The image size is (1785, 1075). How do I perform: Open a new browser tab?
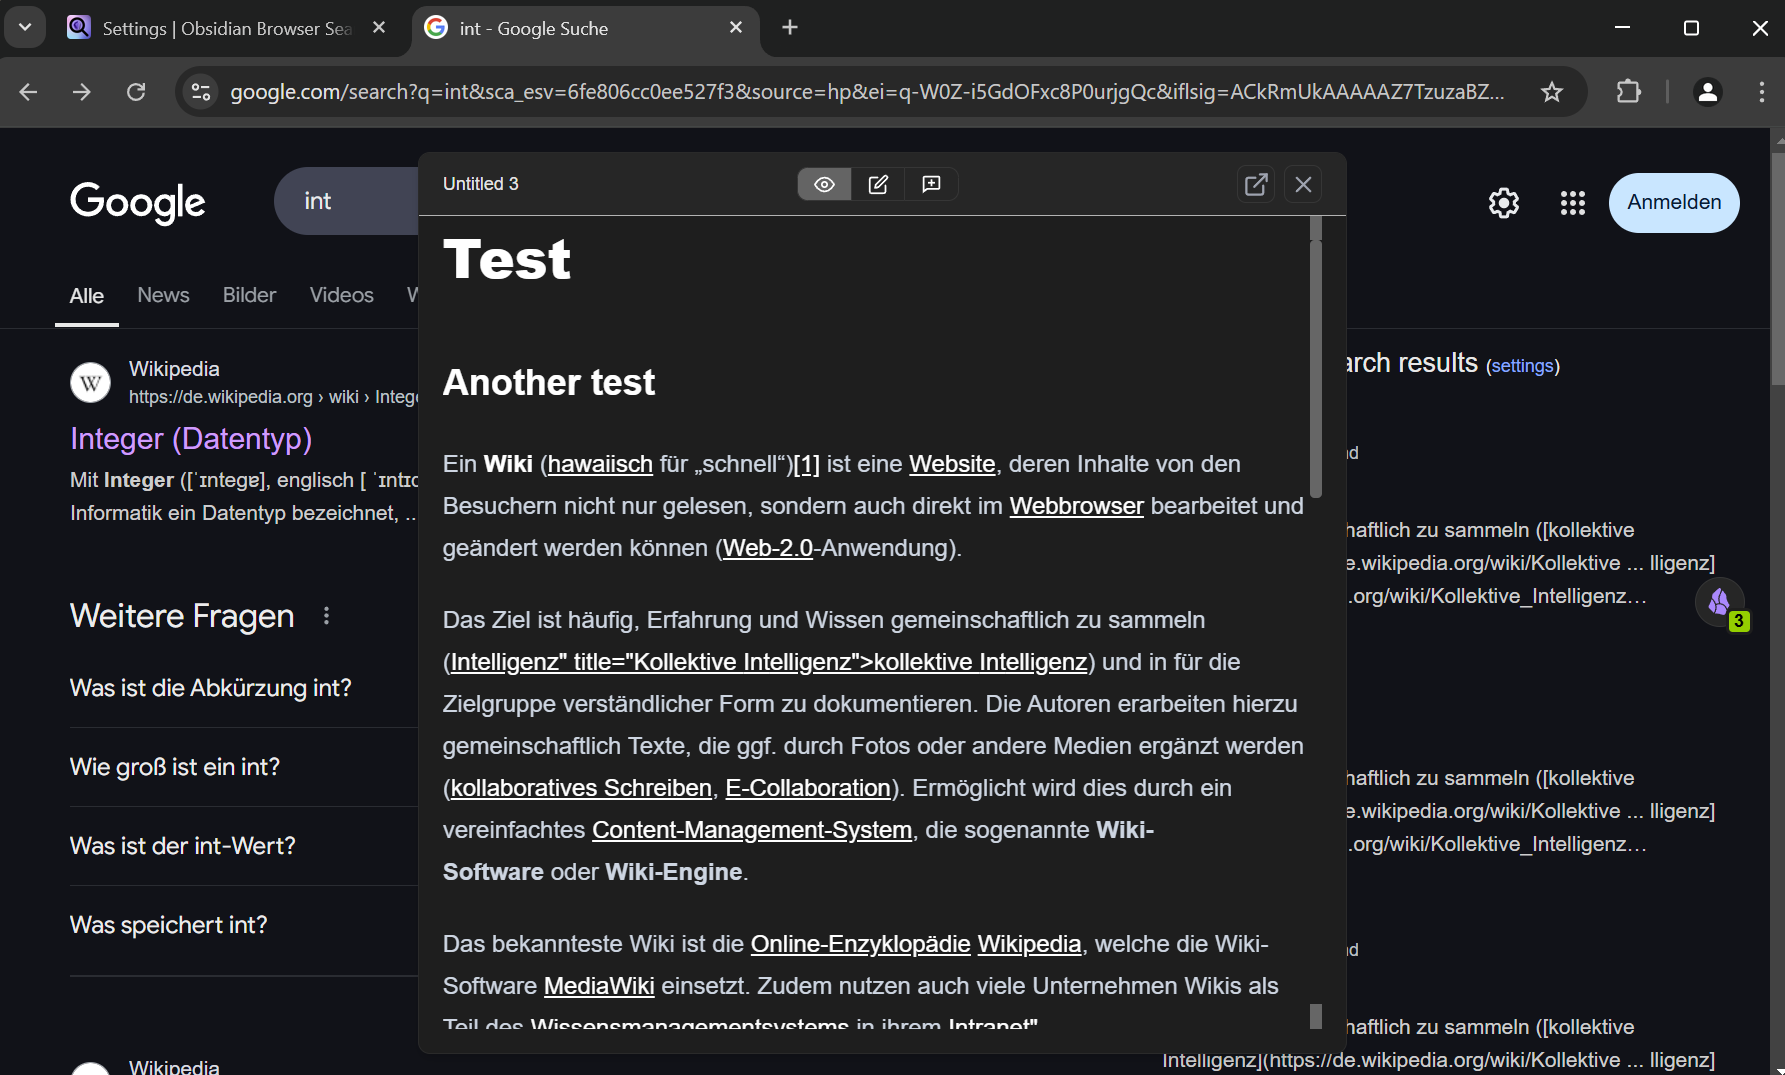790,28
